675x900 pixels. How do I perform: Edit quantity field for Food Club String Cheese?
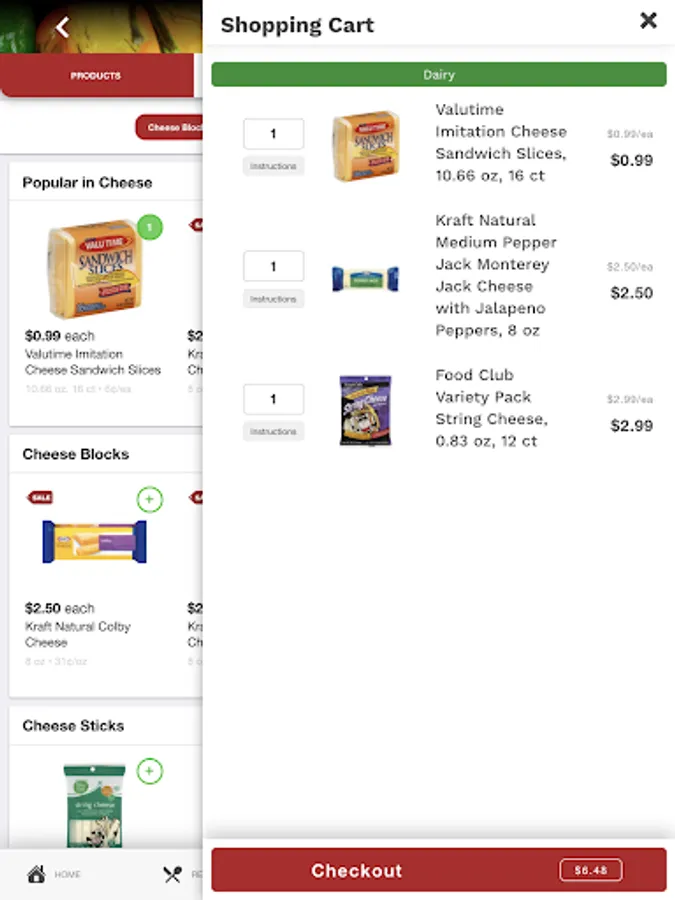(273, 399)
